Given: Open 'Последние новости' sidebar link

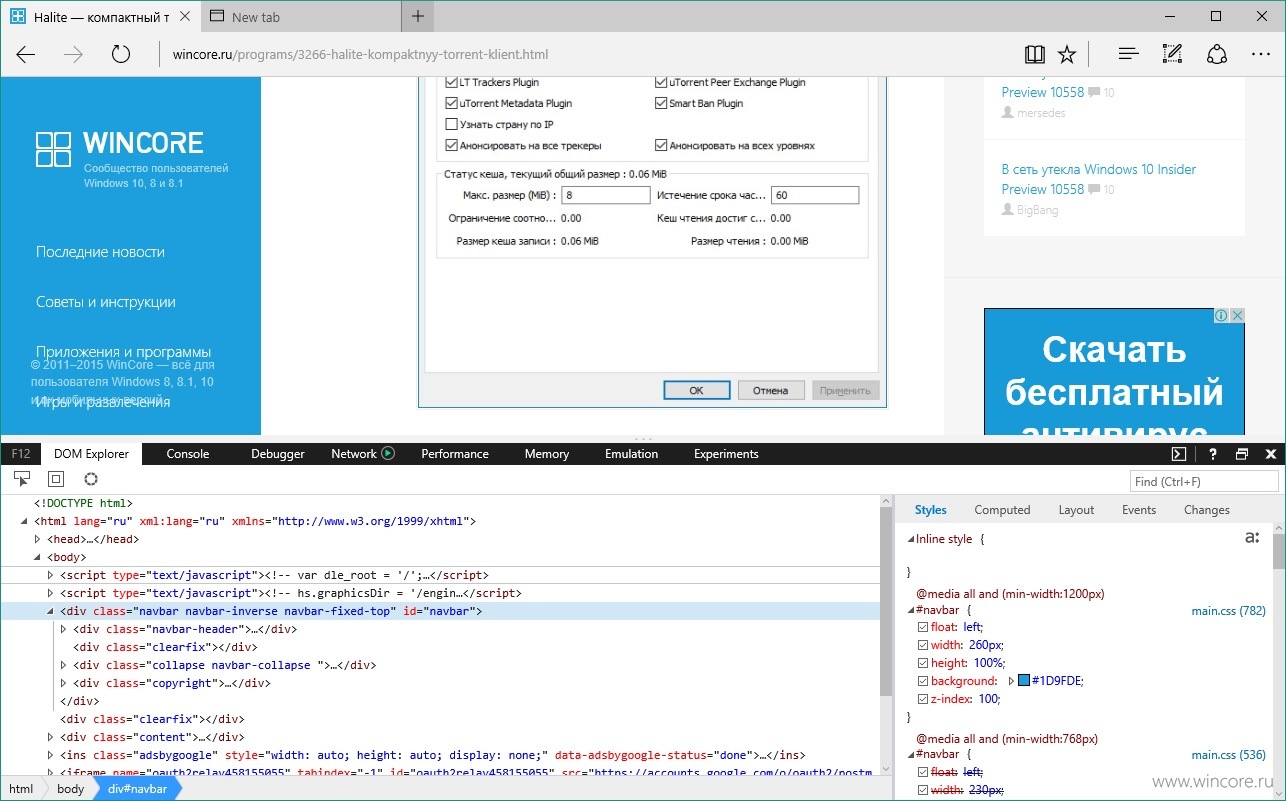Looking at the screenshot, I should coord(100,252).
